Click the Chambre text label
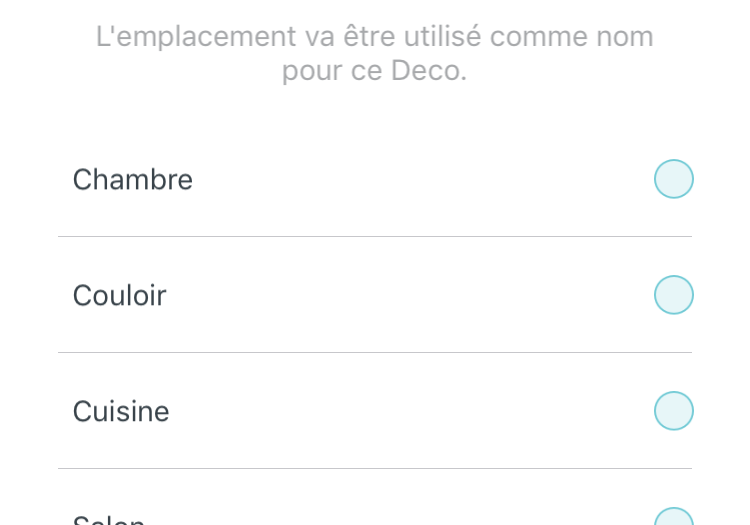The image size is (750, 525). 133,180
